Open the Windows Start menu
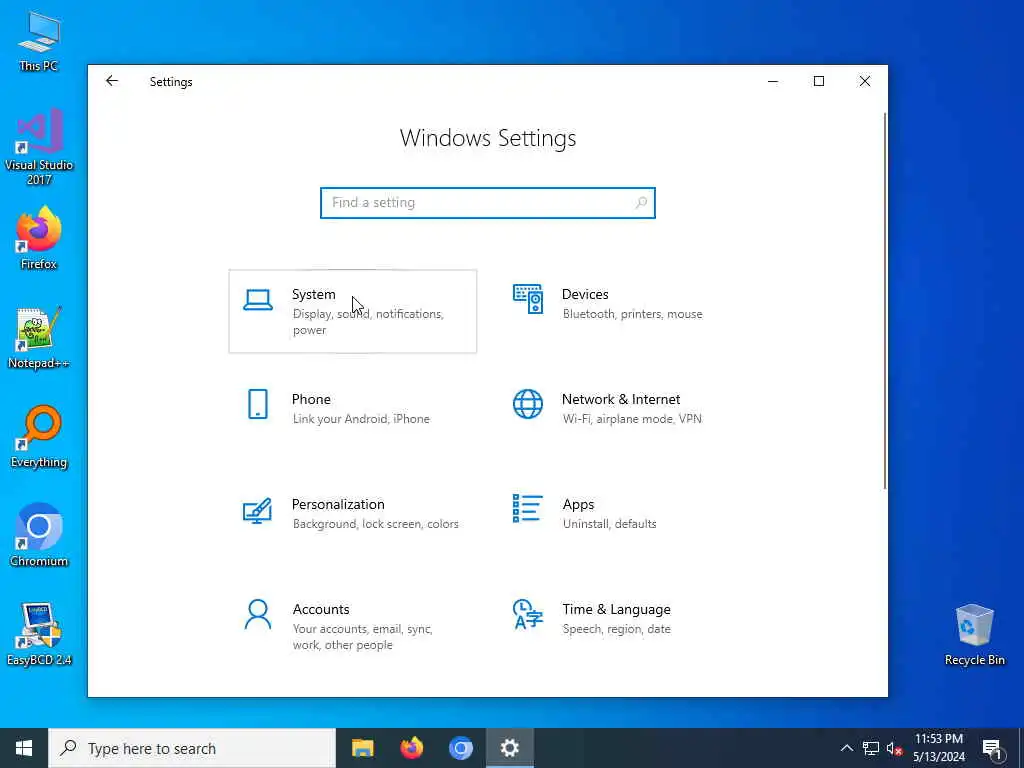Viewport: 1024px width, 768px height. pyautogui.click(x=24, y=748)
